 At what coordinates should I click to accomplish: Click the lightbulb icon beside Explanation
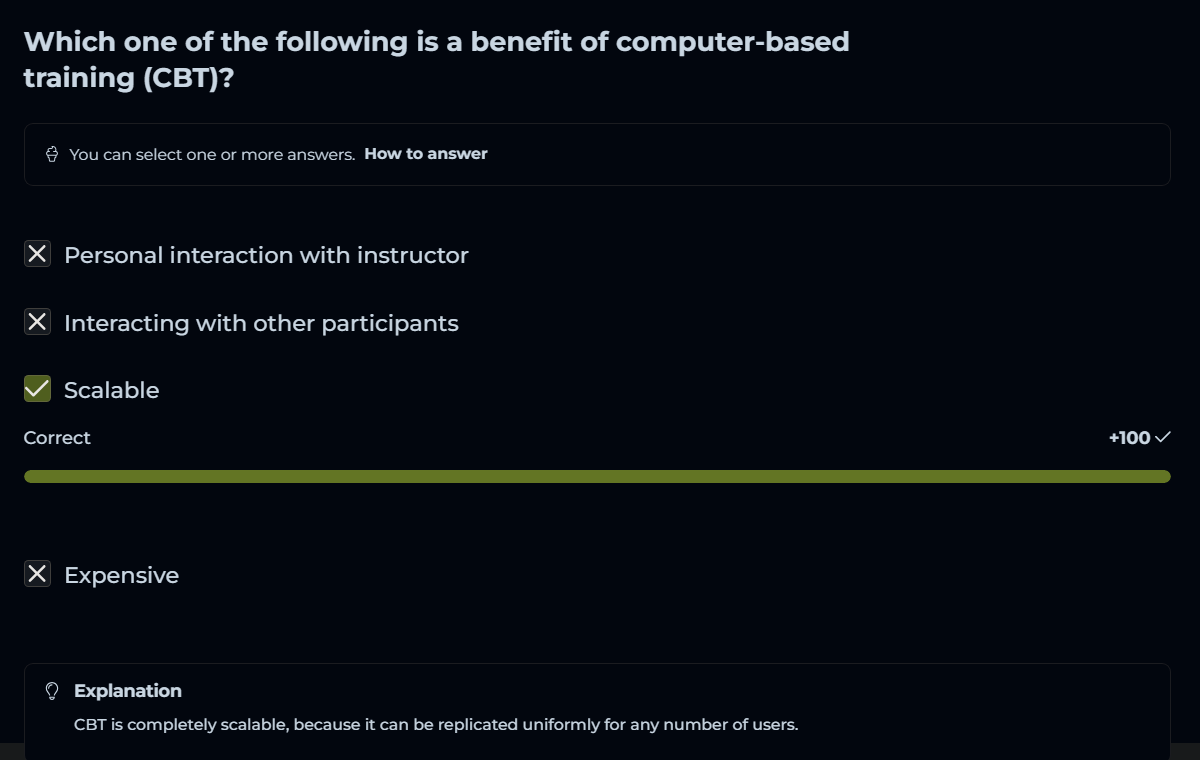click(53, 691)
